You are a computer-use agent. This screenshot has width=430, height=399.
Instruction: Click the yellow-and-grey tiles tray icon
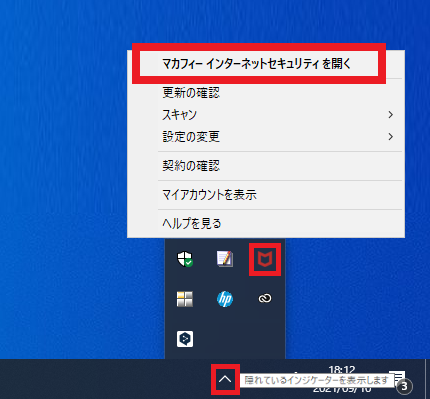pos(185,299)
